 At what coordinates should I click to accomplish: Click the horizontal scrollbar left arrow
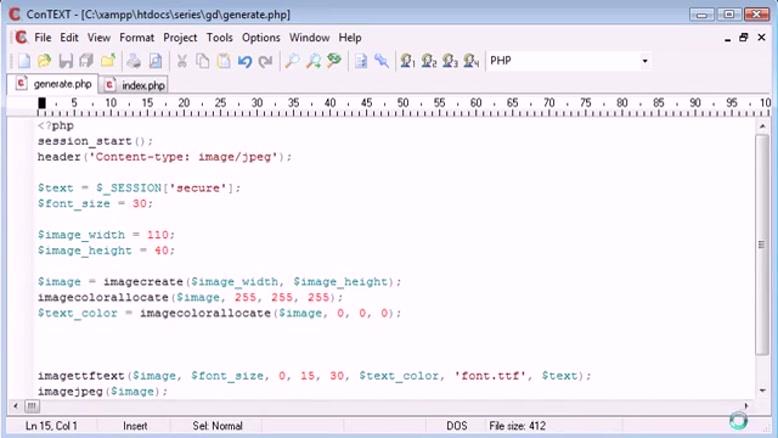click(16, 406)
